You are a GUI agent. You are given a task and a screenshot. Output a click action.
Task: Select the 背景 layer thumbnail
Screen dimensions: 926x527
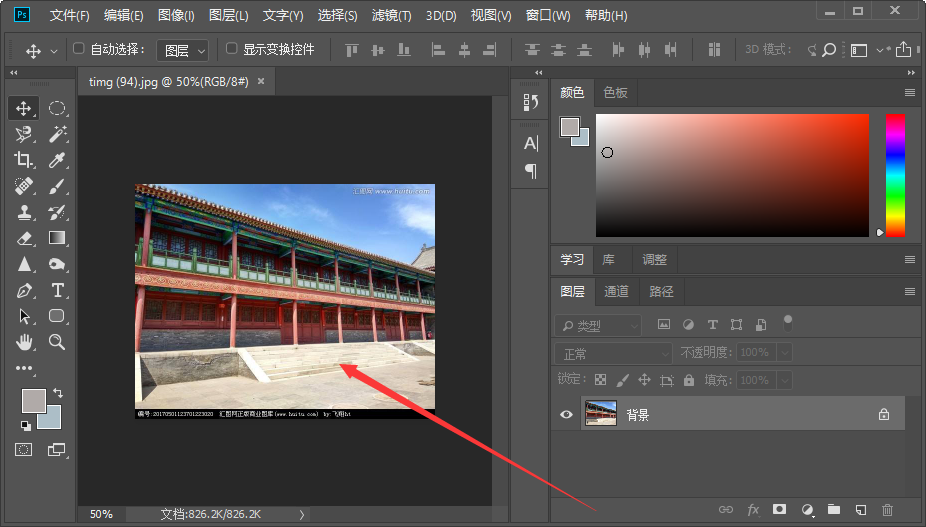click(x=601, y=413)
